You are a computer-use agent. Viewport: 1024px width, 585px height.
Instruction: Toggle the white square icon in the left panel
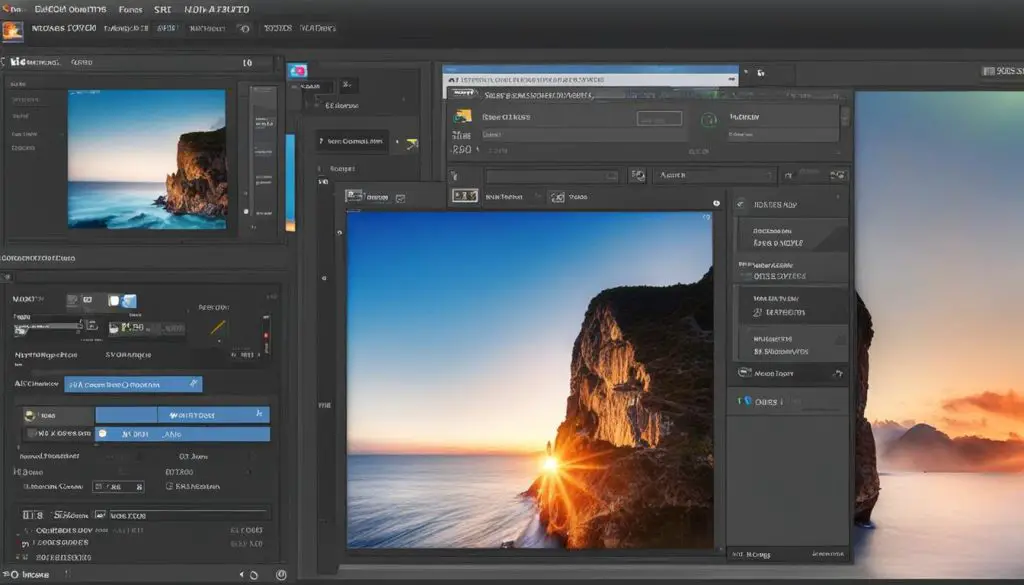click(x=114, y=301)
